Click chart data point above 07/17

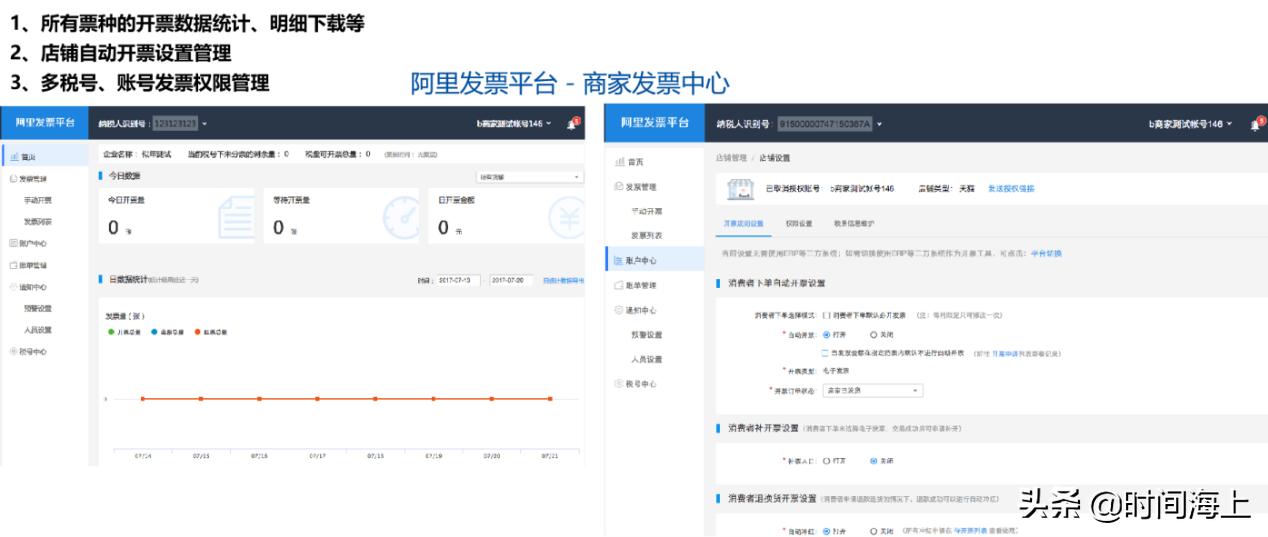pyautogui.click(x=317, y=398)
